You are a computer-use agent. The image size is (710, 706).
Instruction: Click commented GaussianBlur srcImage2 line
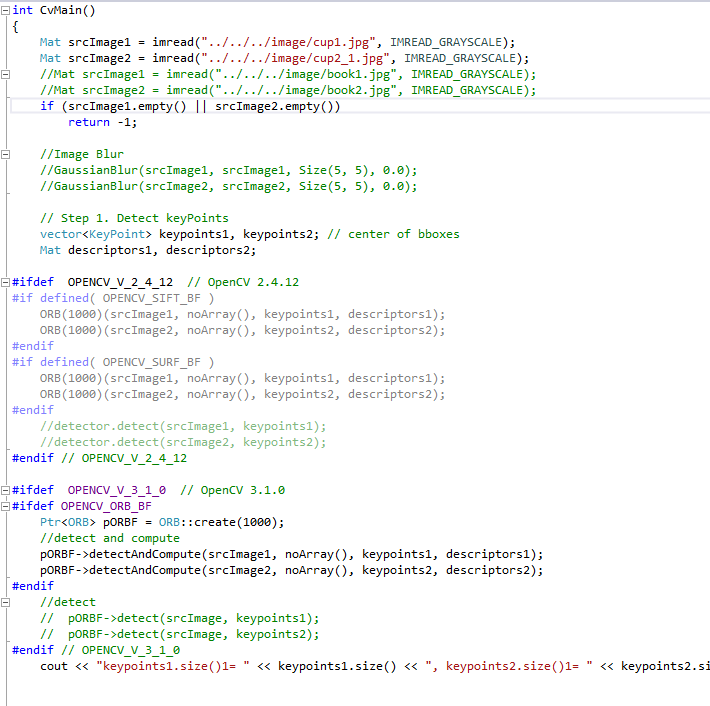point(229,187)
